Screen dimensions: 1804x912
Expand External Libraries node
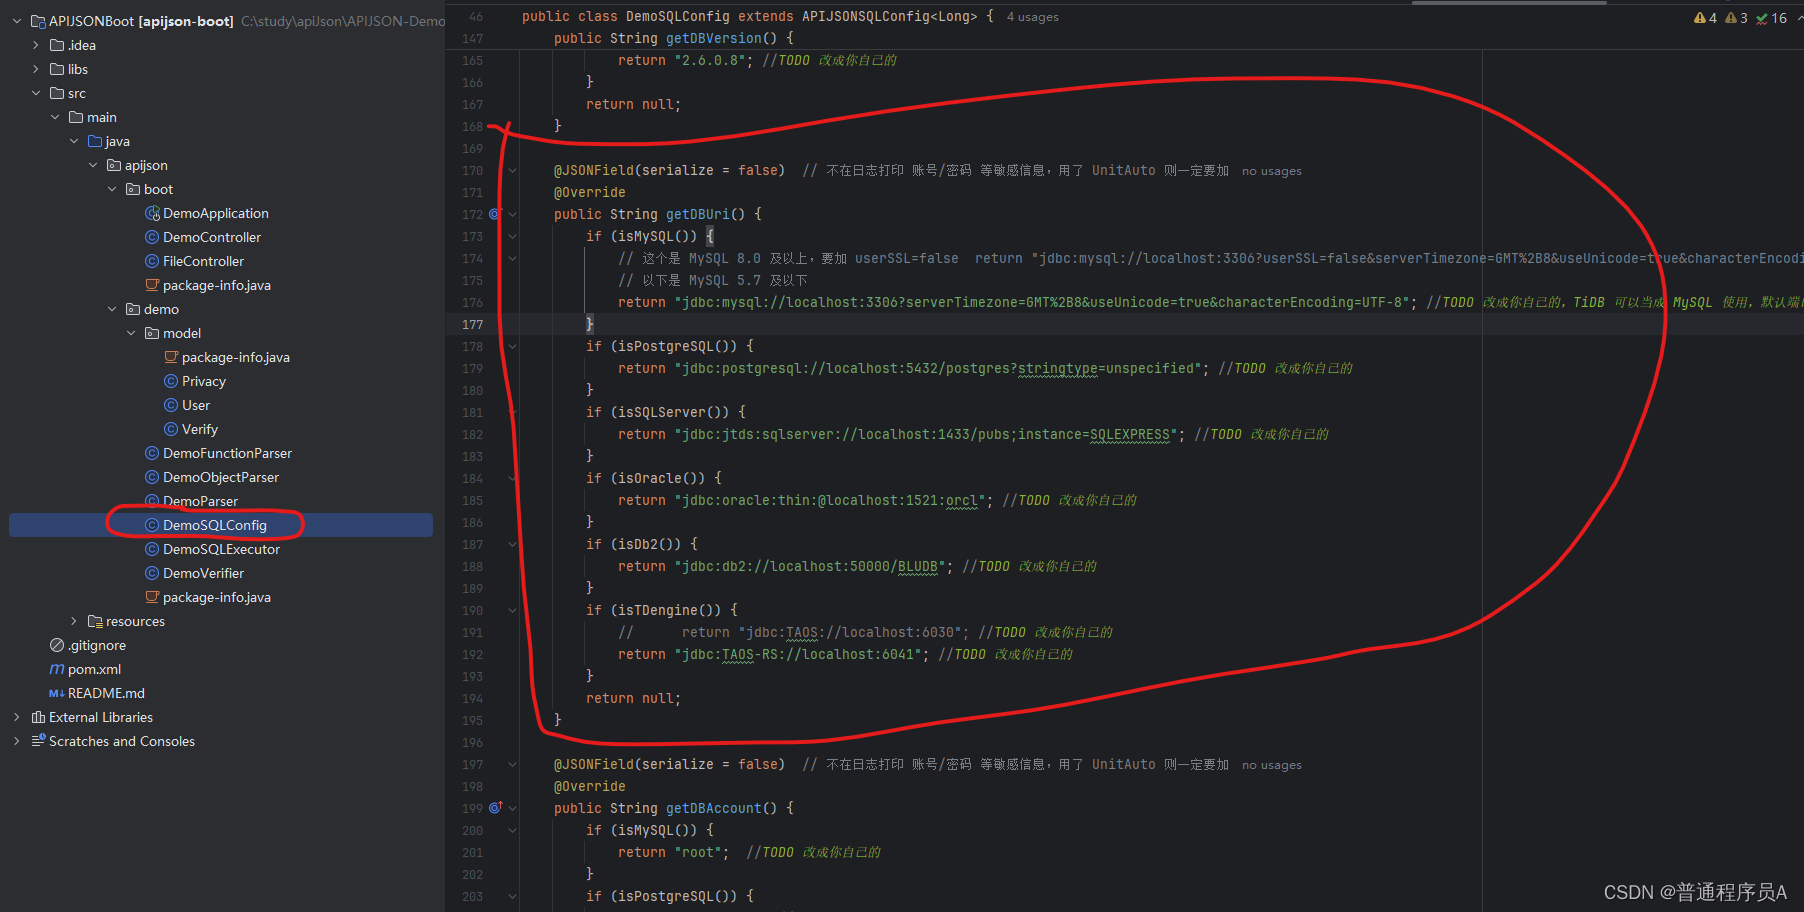pos(17,717)
